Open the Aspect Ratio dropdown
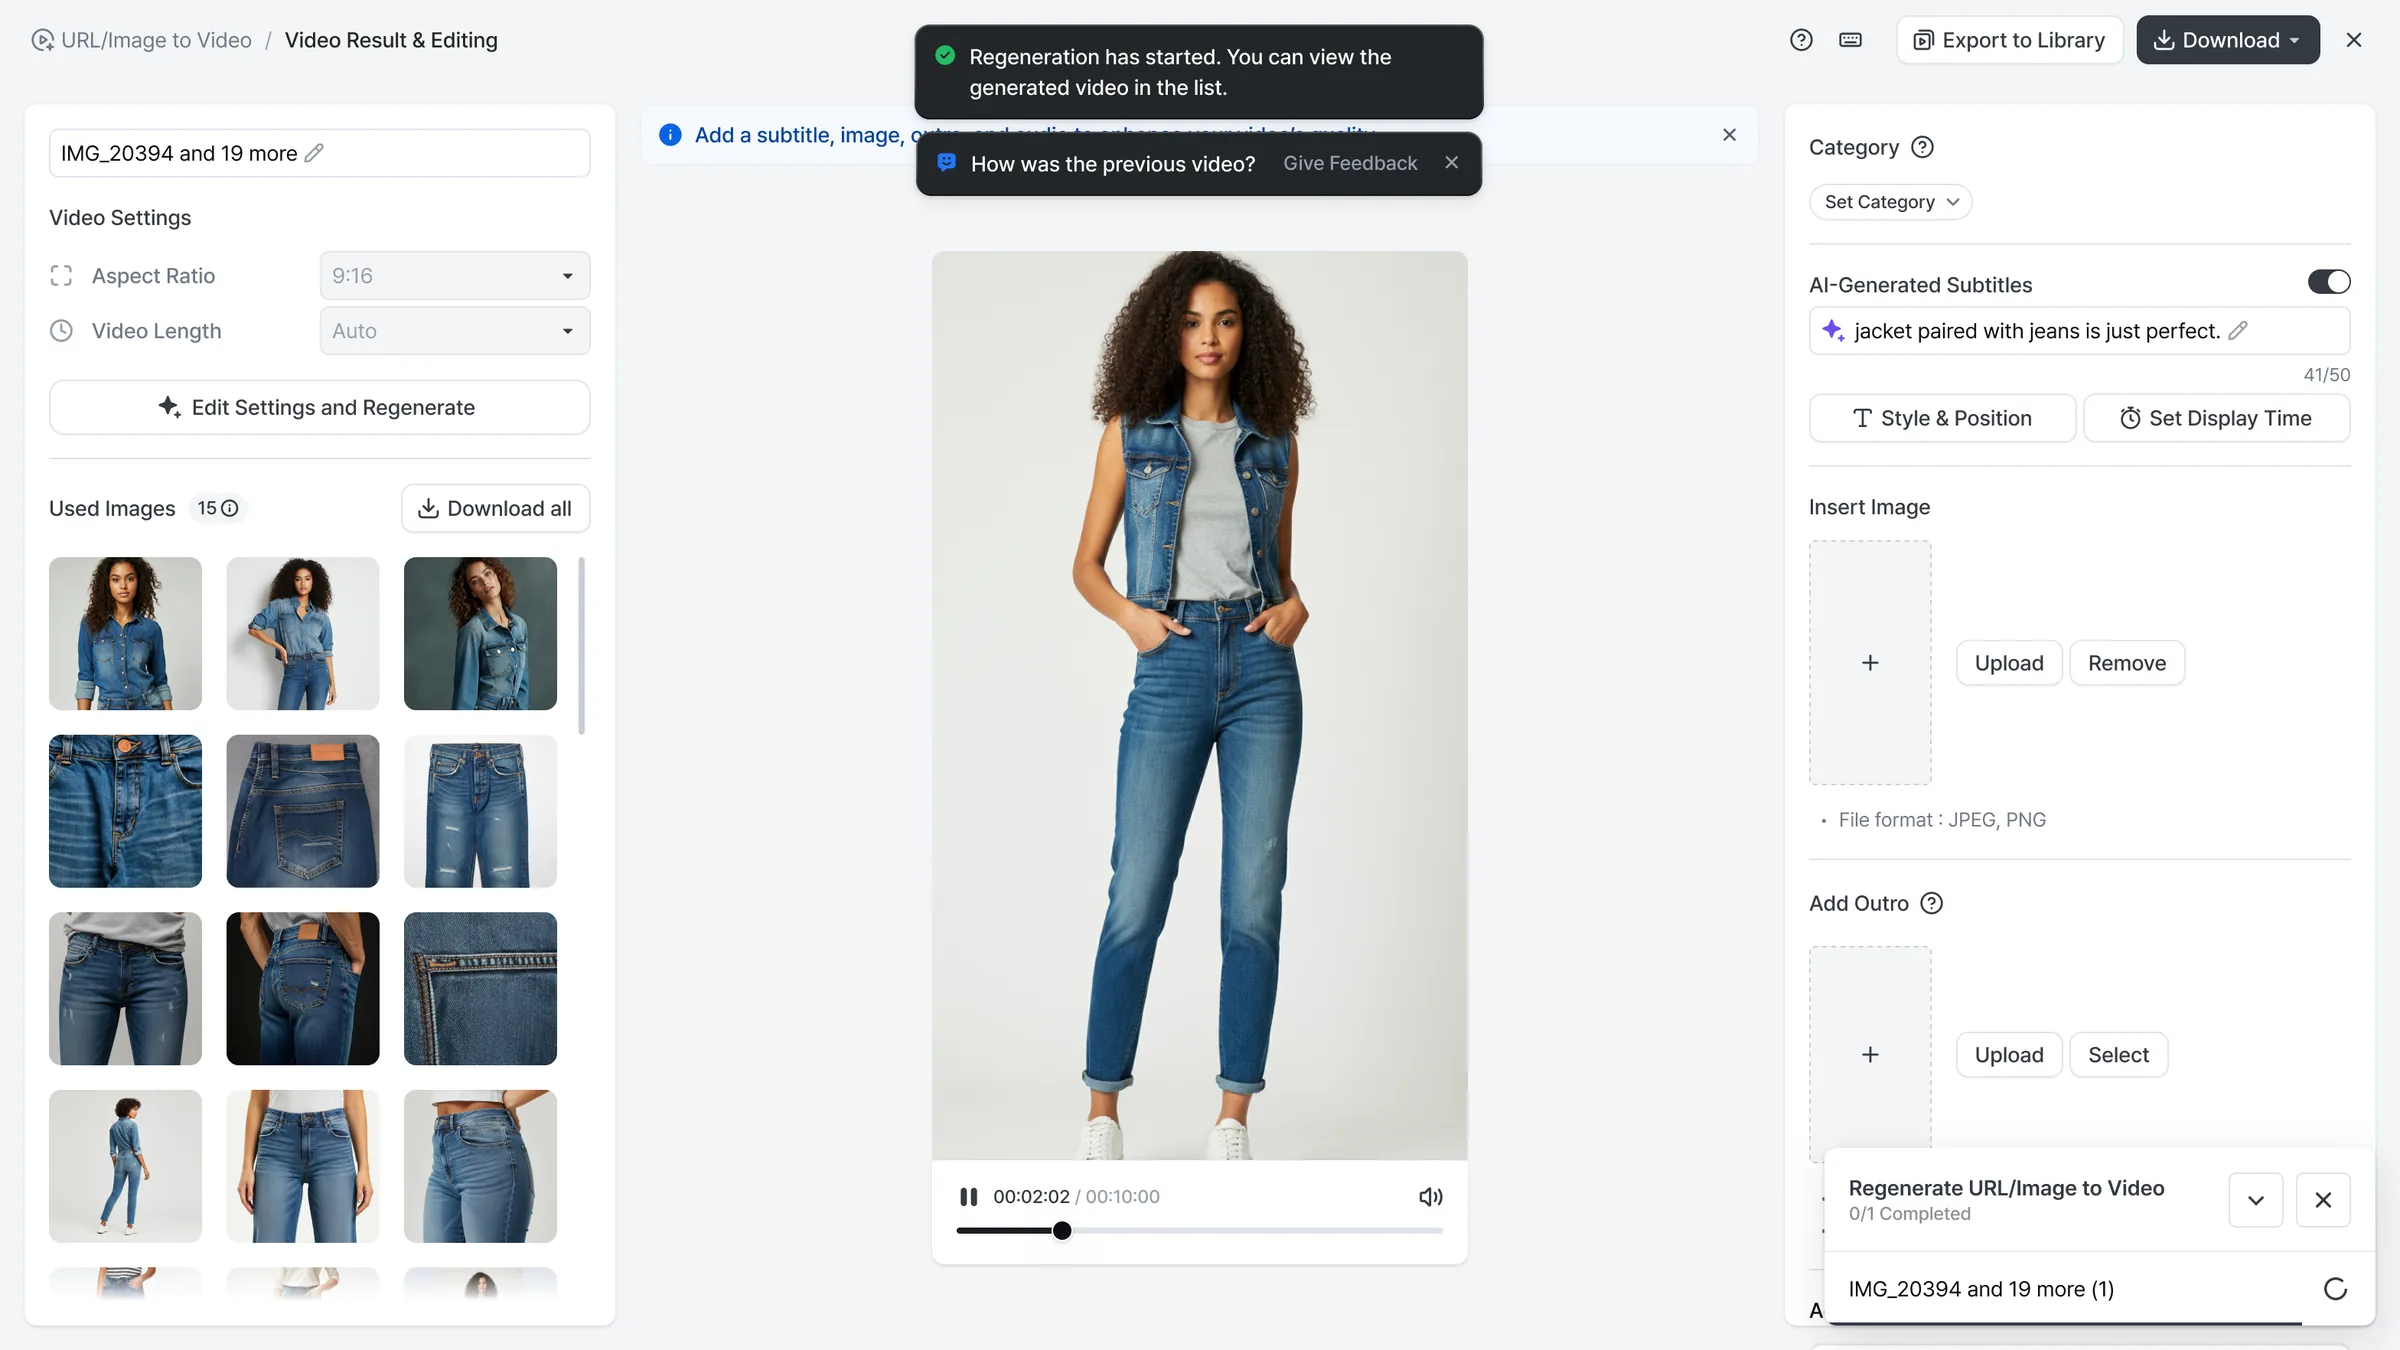This screenshot has height=1350, width=2400. tap(455, 275)
